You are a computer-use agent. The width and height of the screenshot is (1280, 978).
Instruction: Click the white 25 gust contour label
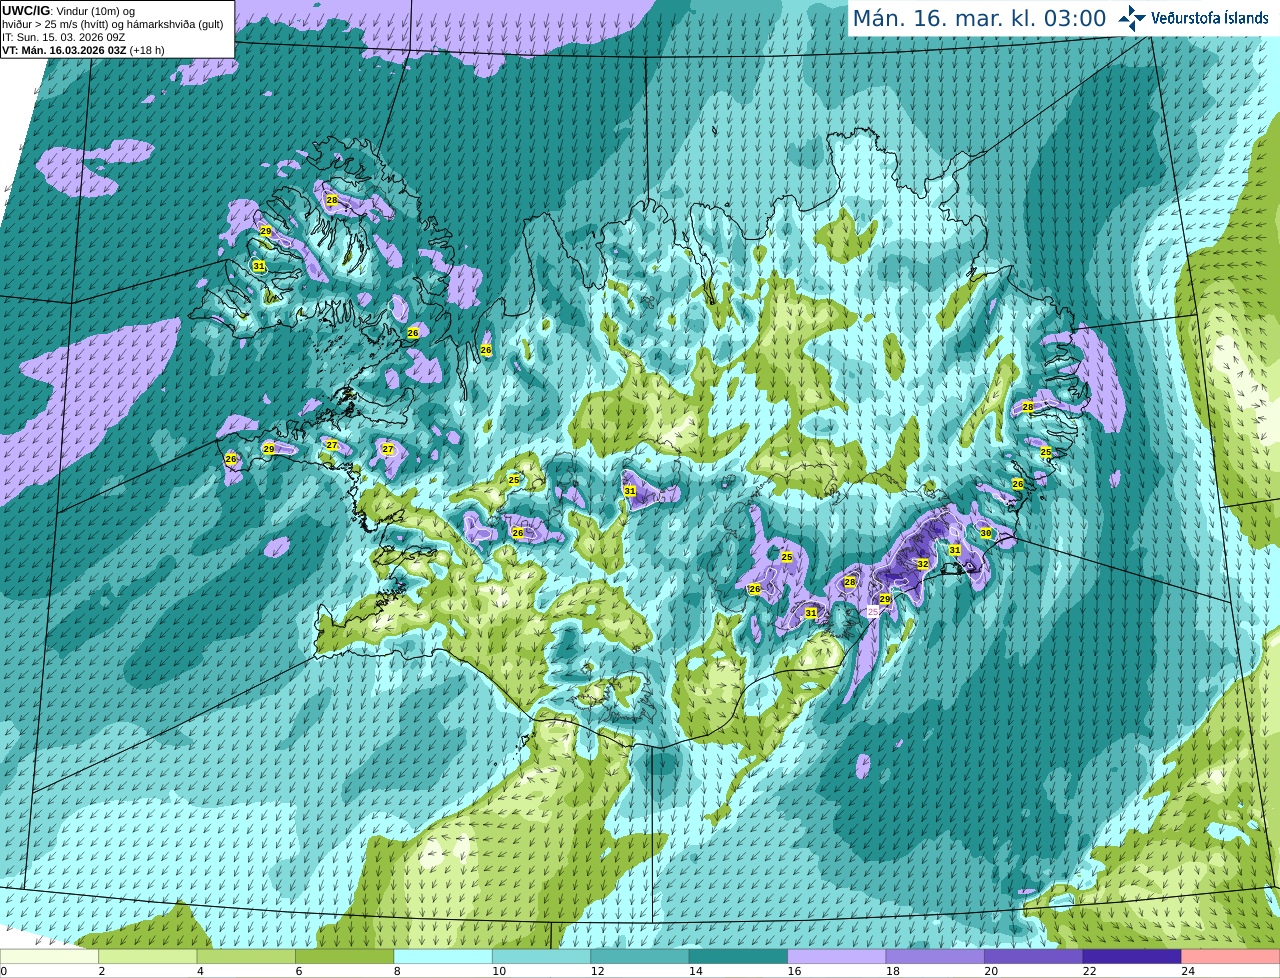(873, 611)
